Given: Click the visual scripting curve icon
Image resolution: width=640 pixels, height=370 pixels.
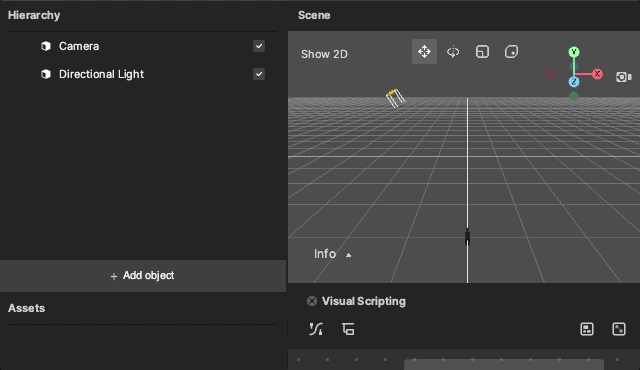Looking at the screenshot, I should tap(316, 329).
